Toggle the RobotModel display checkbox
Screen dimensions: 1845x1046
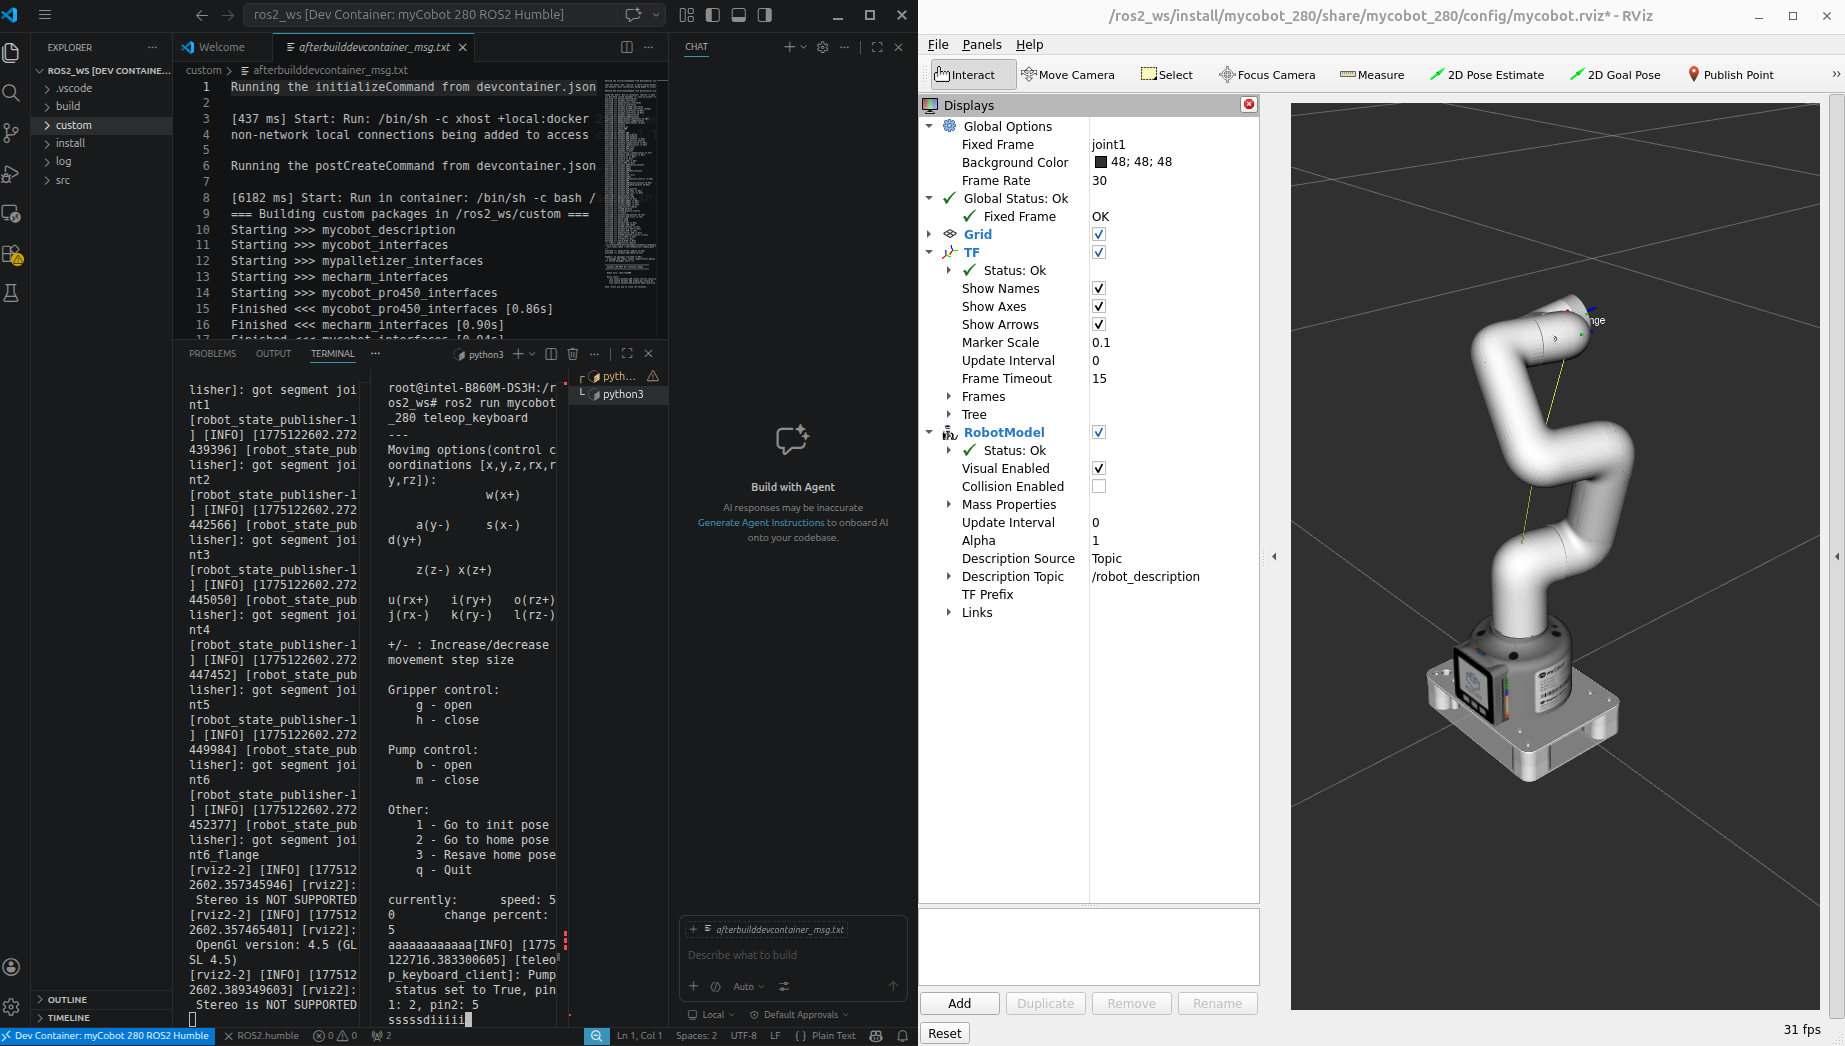(x=1099, y=433)
